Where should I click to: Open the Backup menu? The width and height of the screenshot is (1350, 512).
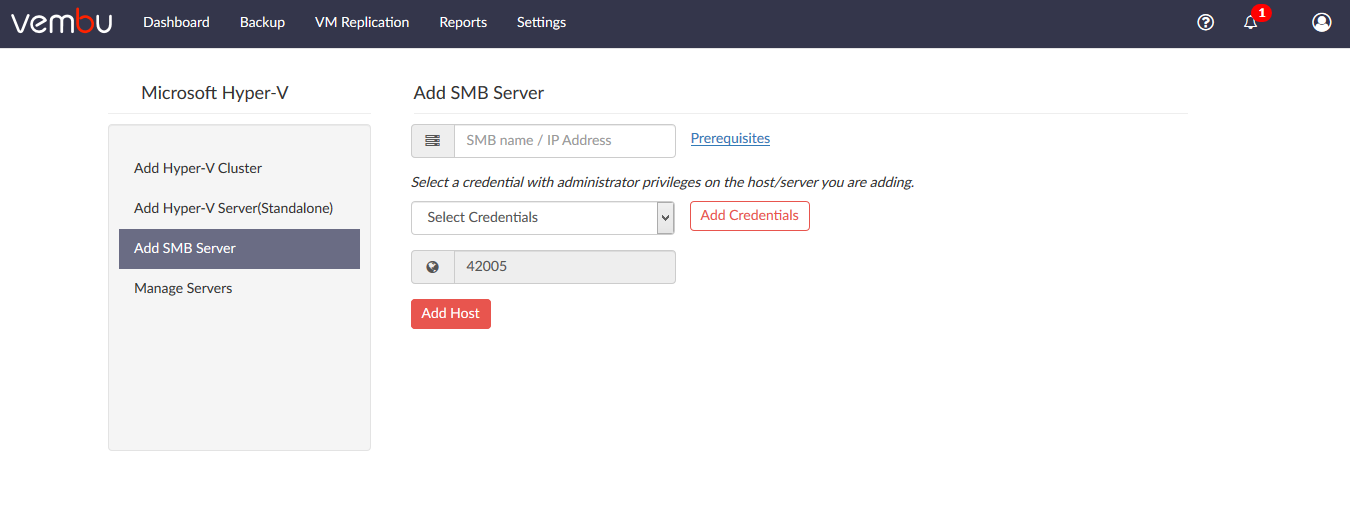click(262, 22)
